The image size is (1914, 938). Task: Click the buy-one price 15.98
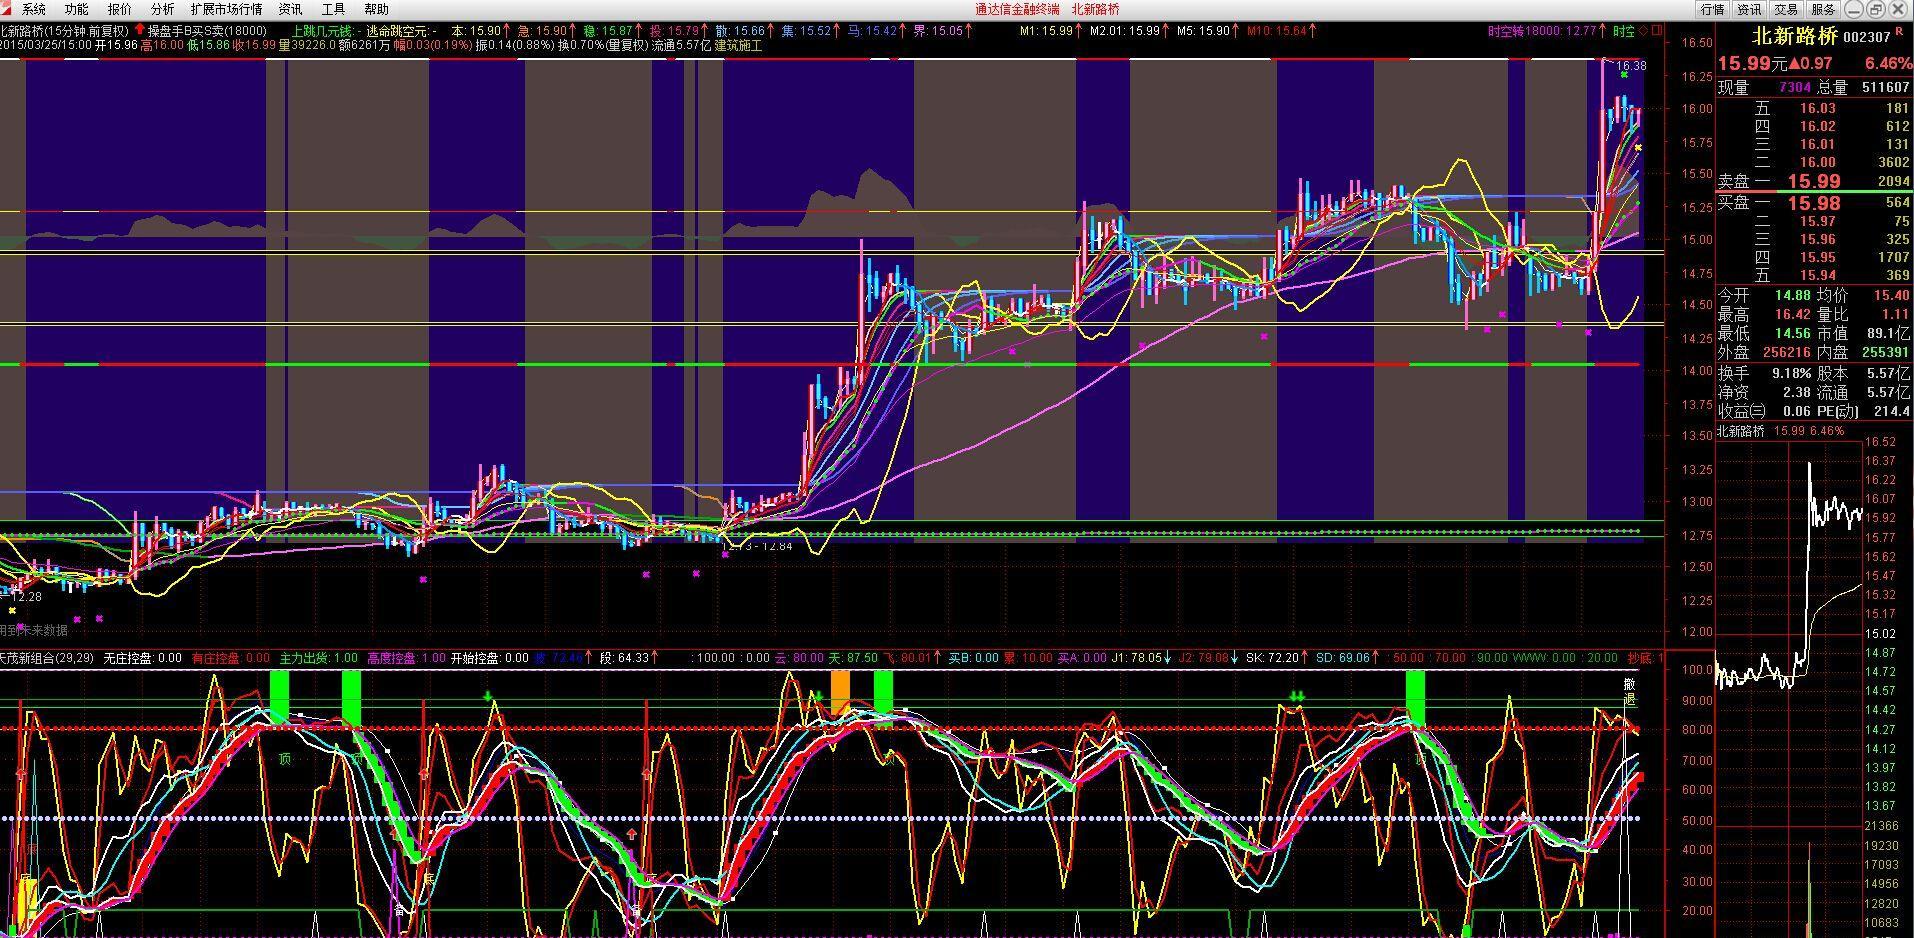[1813, 203]
